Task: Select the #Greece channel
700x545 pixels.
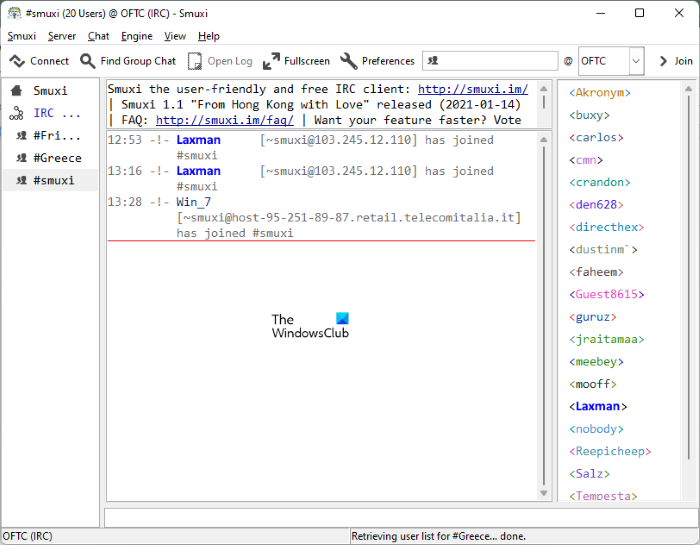Action: coord(50,158)
